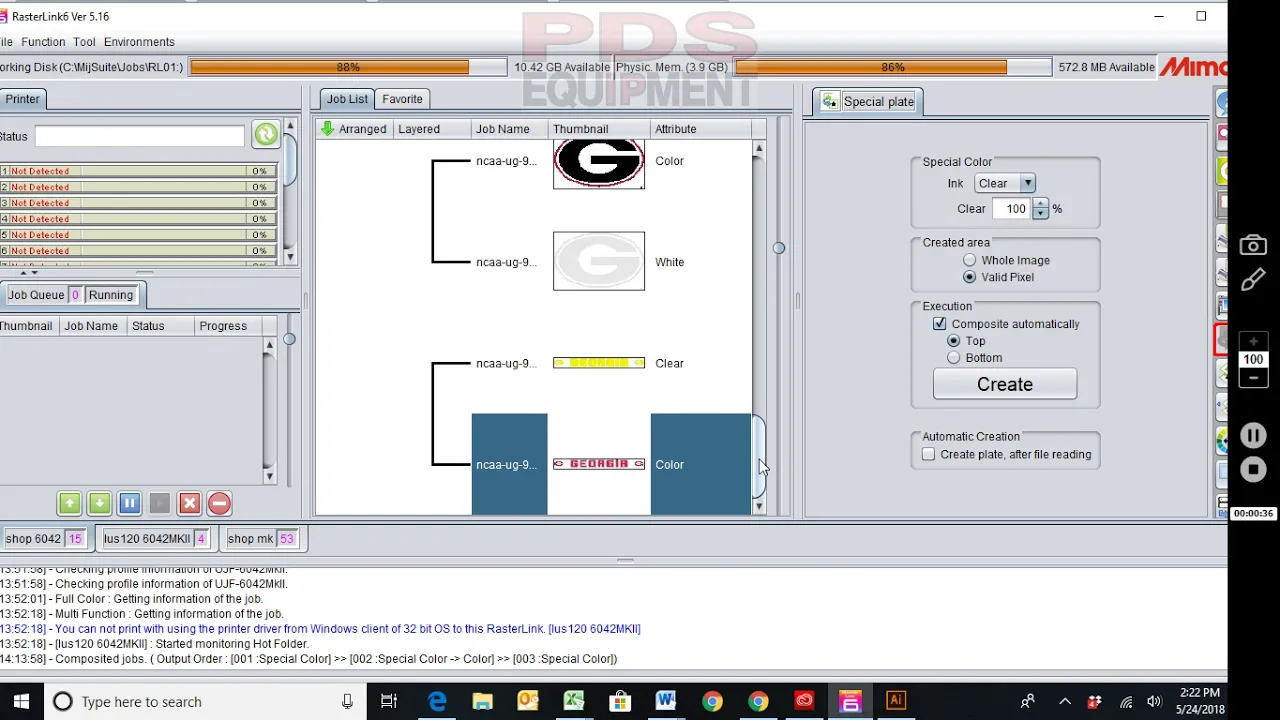Launch Microsoft Edge from the taskbar
The height and width of the screenshot is (720, 1280).
tap(437, 701)
